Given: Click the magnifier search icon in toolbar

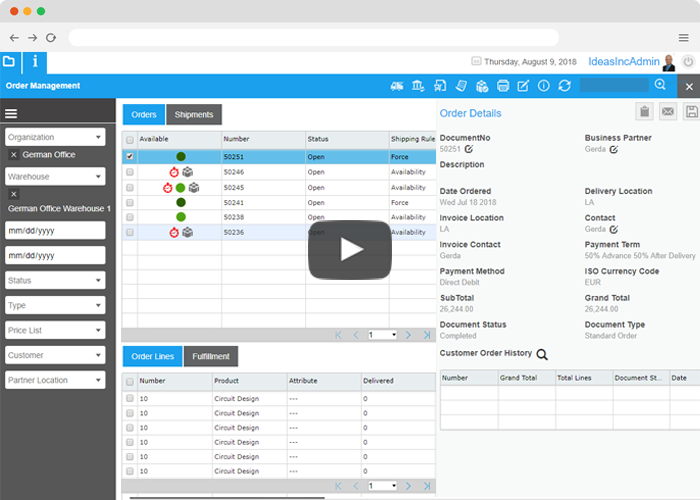Looking at the screenshot, I should pos(660,84).
